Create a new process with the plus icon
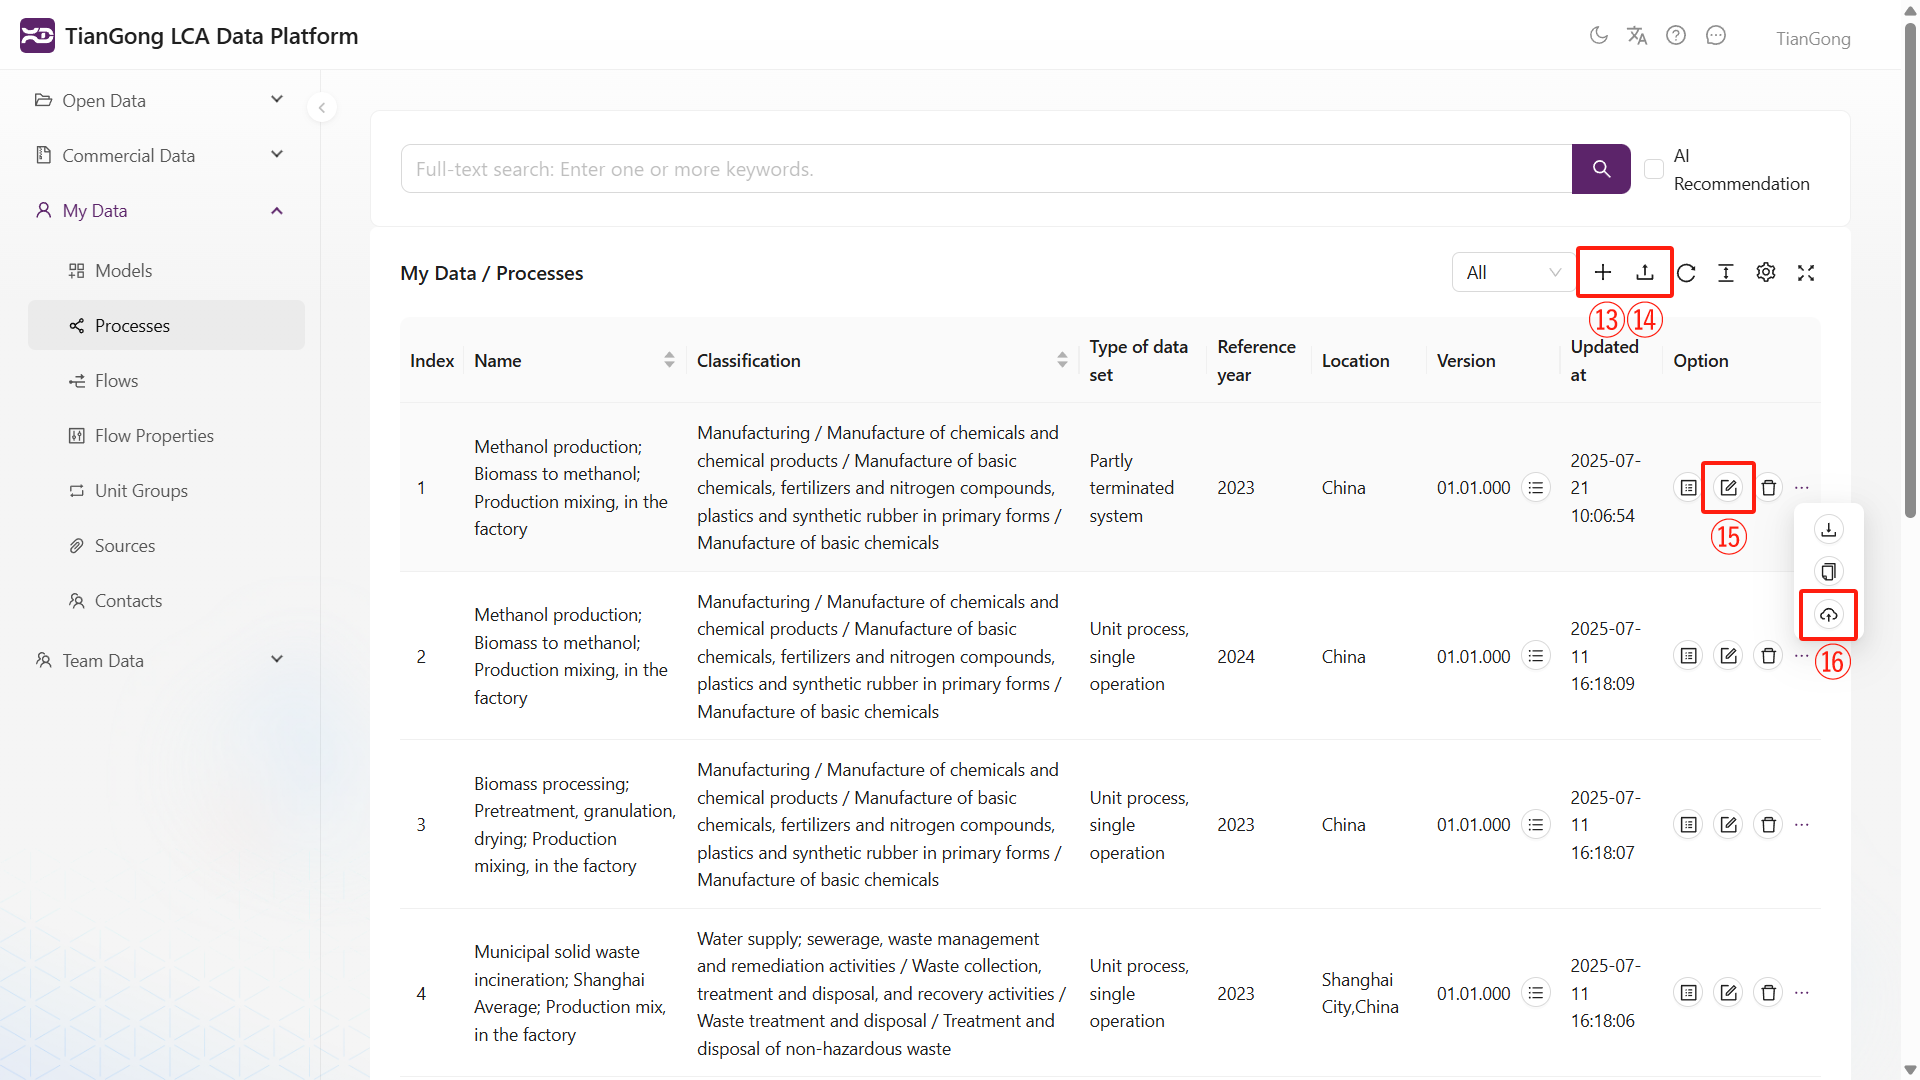 pos(1603,272)
